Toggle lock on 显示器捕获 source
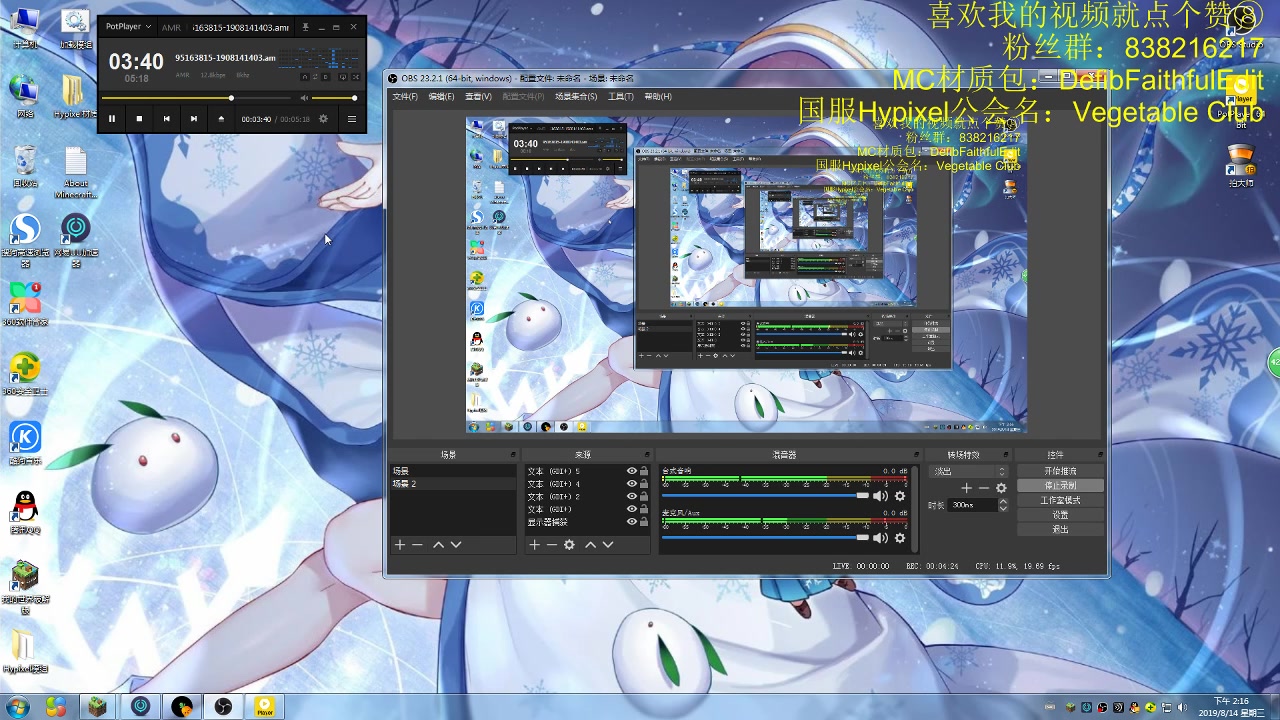1280x720 pixels. point(644,522)
